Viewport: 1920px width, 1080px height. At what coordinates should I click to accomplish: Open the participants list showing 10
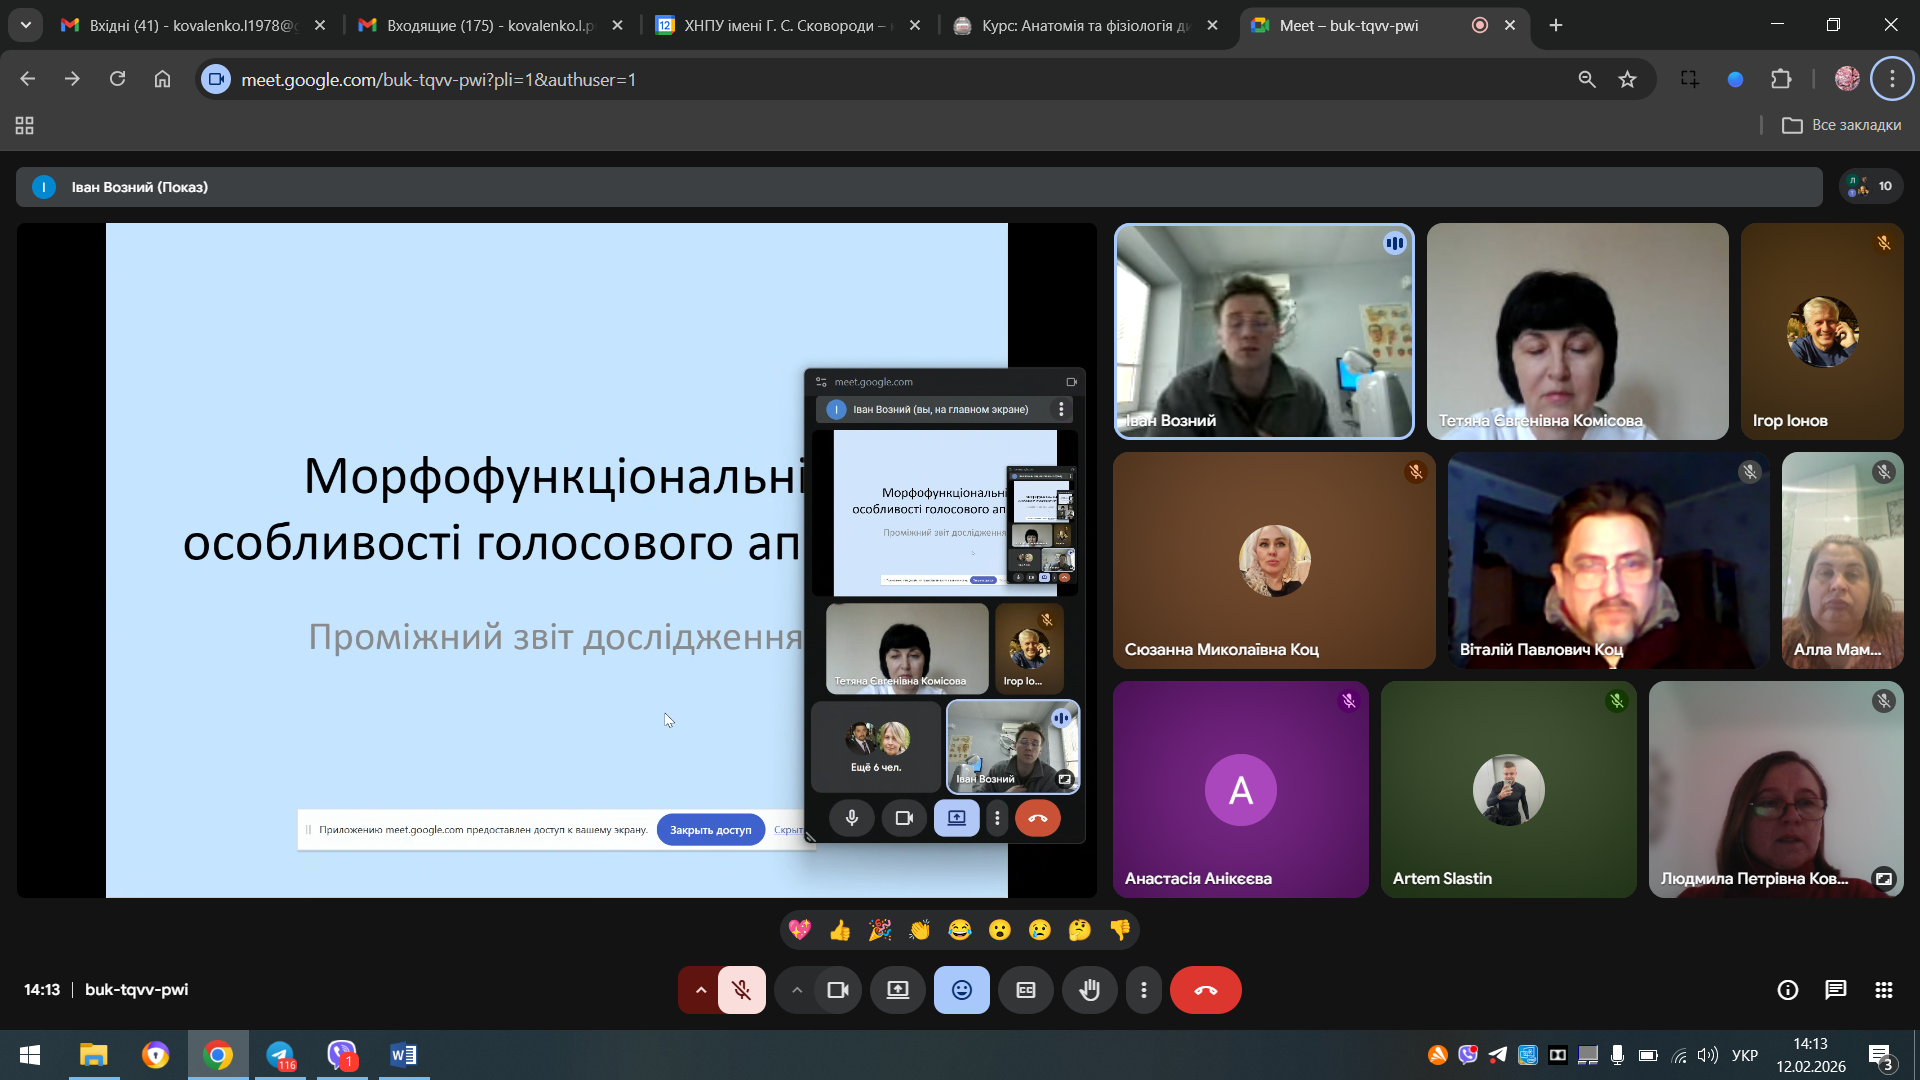coord(1871,186)
